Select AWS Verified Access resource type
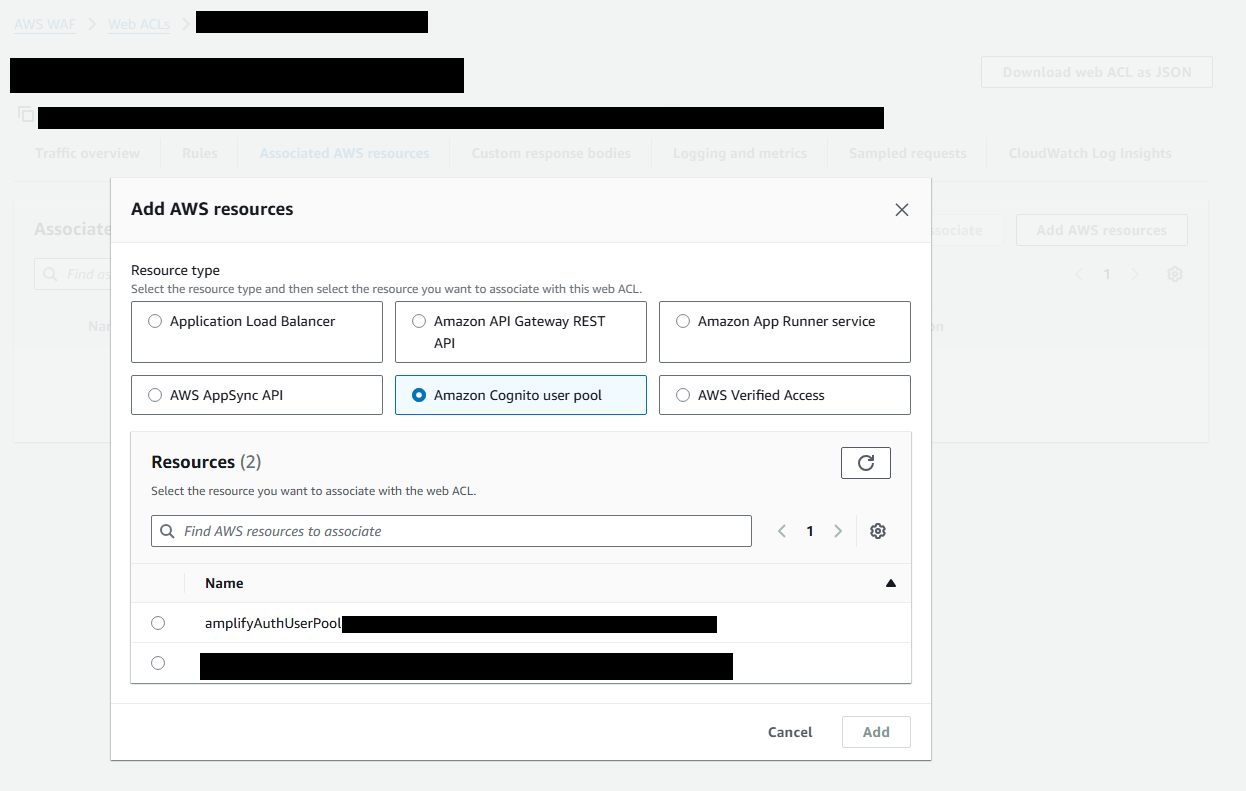 pos(785,395)
